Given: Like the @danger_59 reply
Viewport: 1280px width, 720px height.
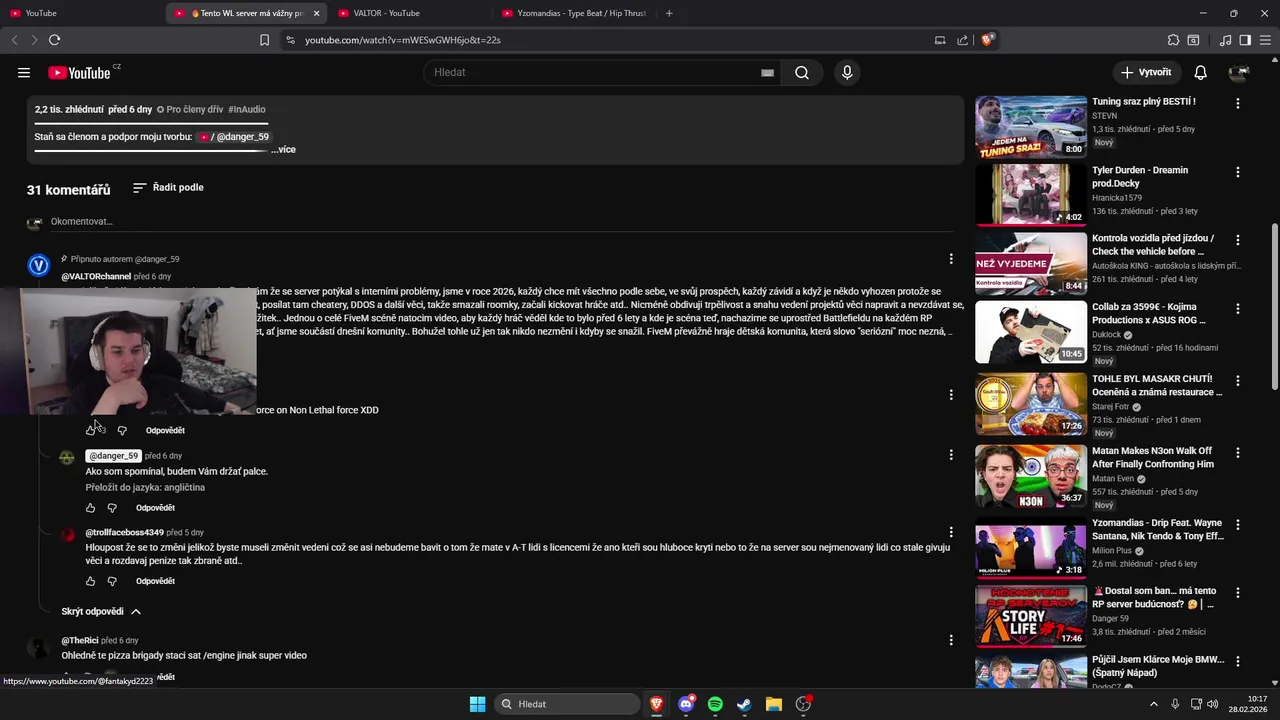Looking at the screenshot, I should coord(91,508).
